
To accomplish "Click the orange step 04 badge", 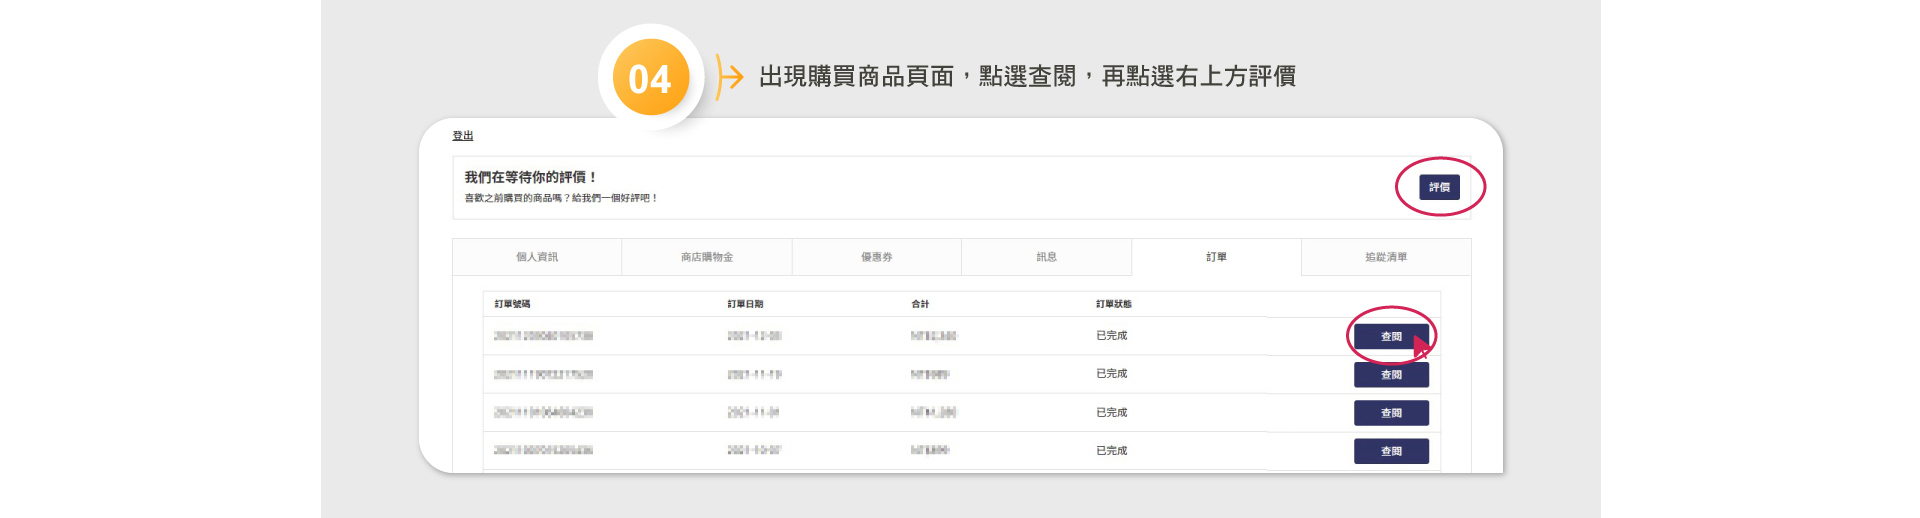I will tap(650, 78).
